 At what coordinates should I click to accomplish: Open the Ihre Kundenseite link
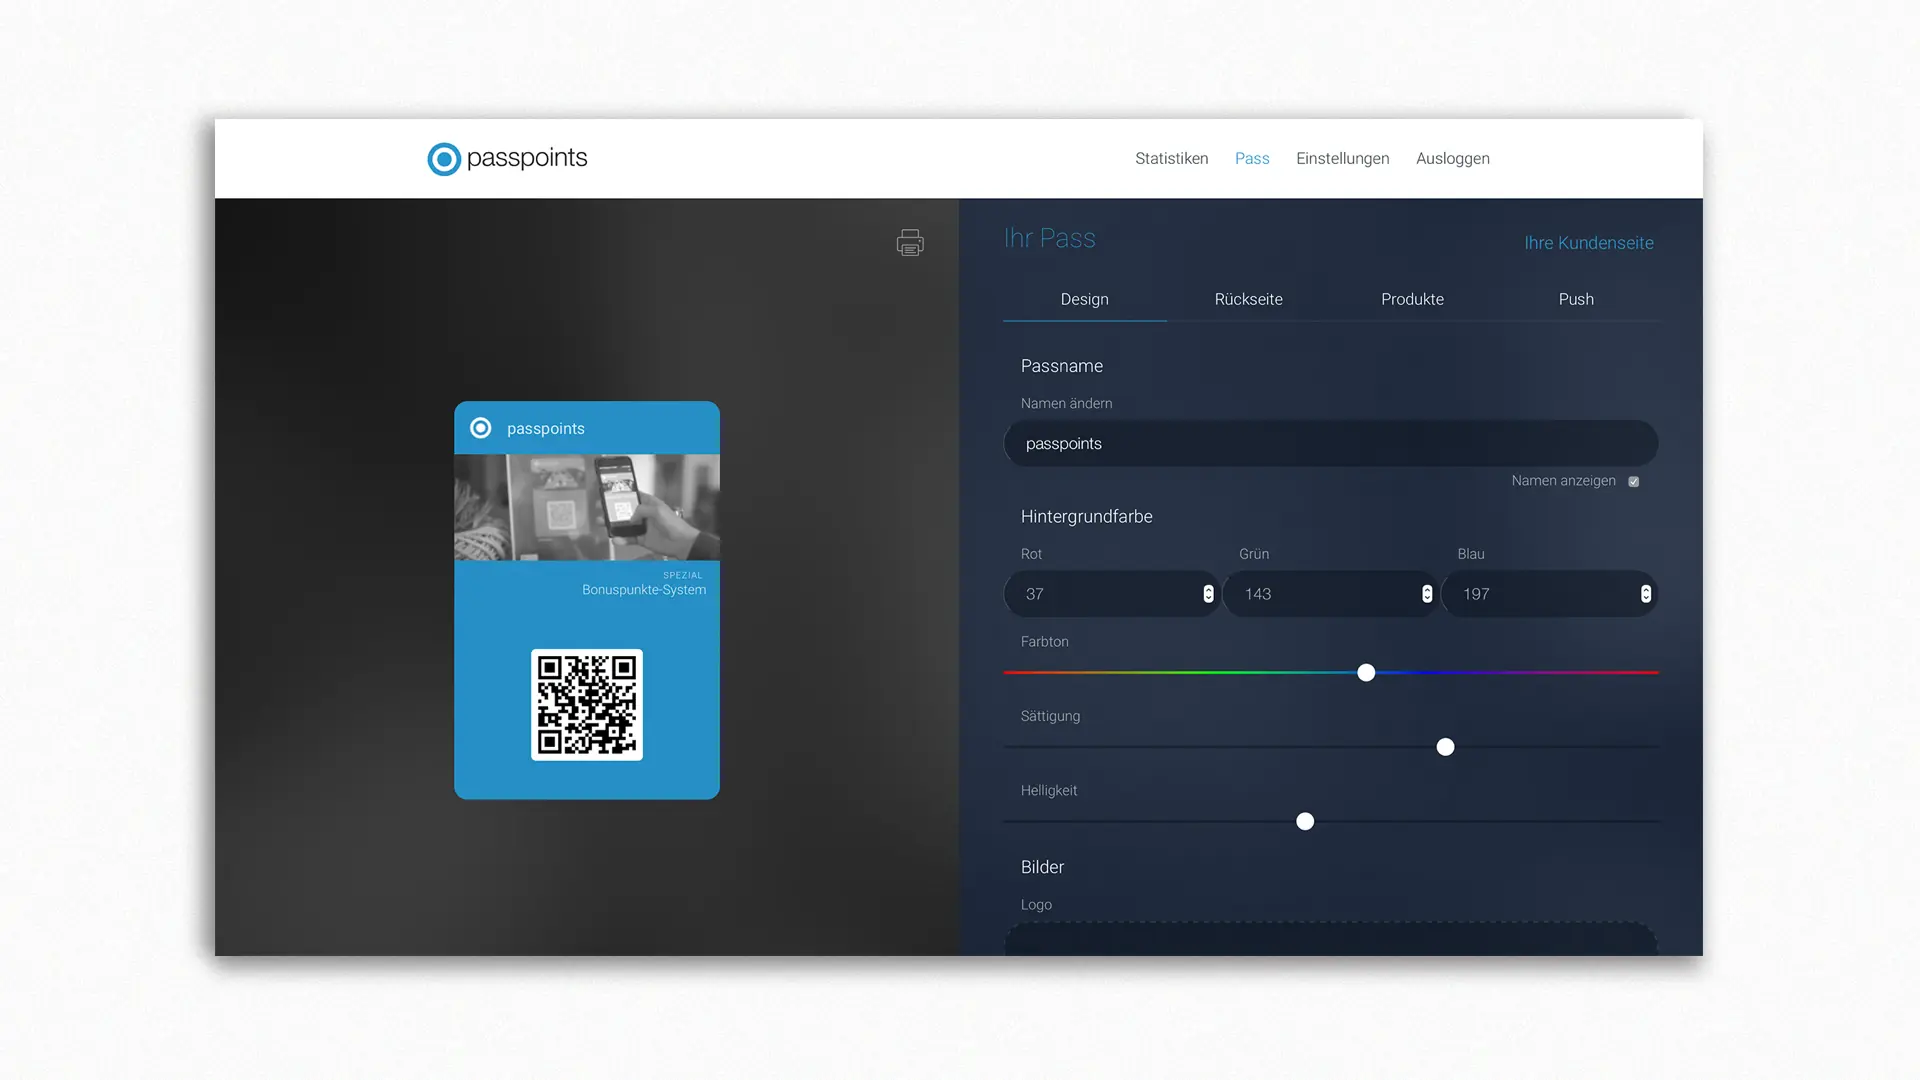(1588, 243)
